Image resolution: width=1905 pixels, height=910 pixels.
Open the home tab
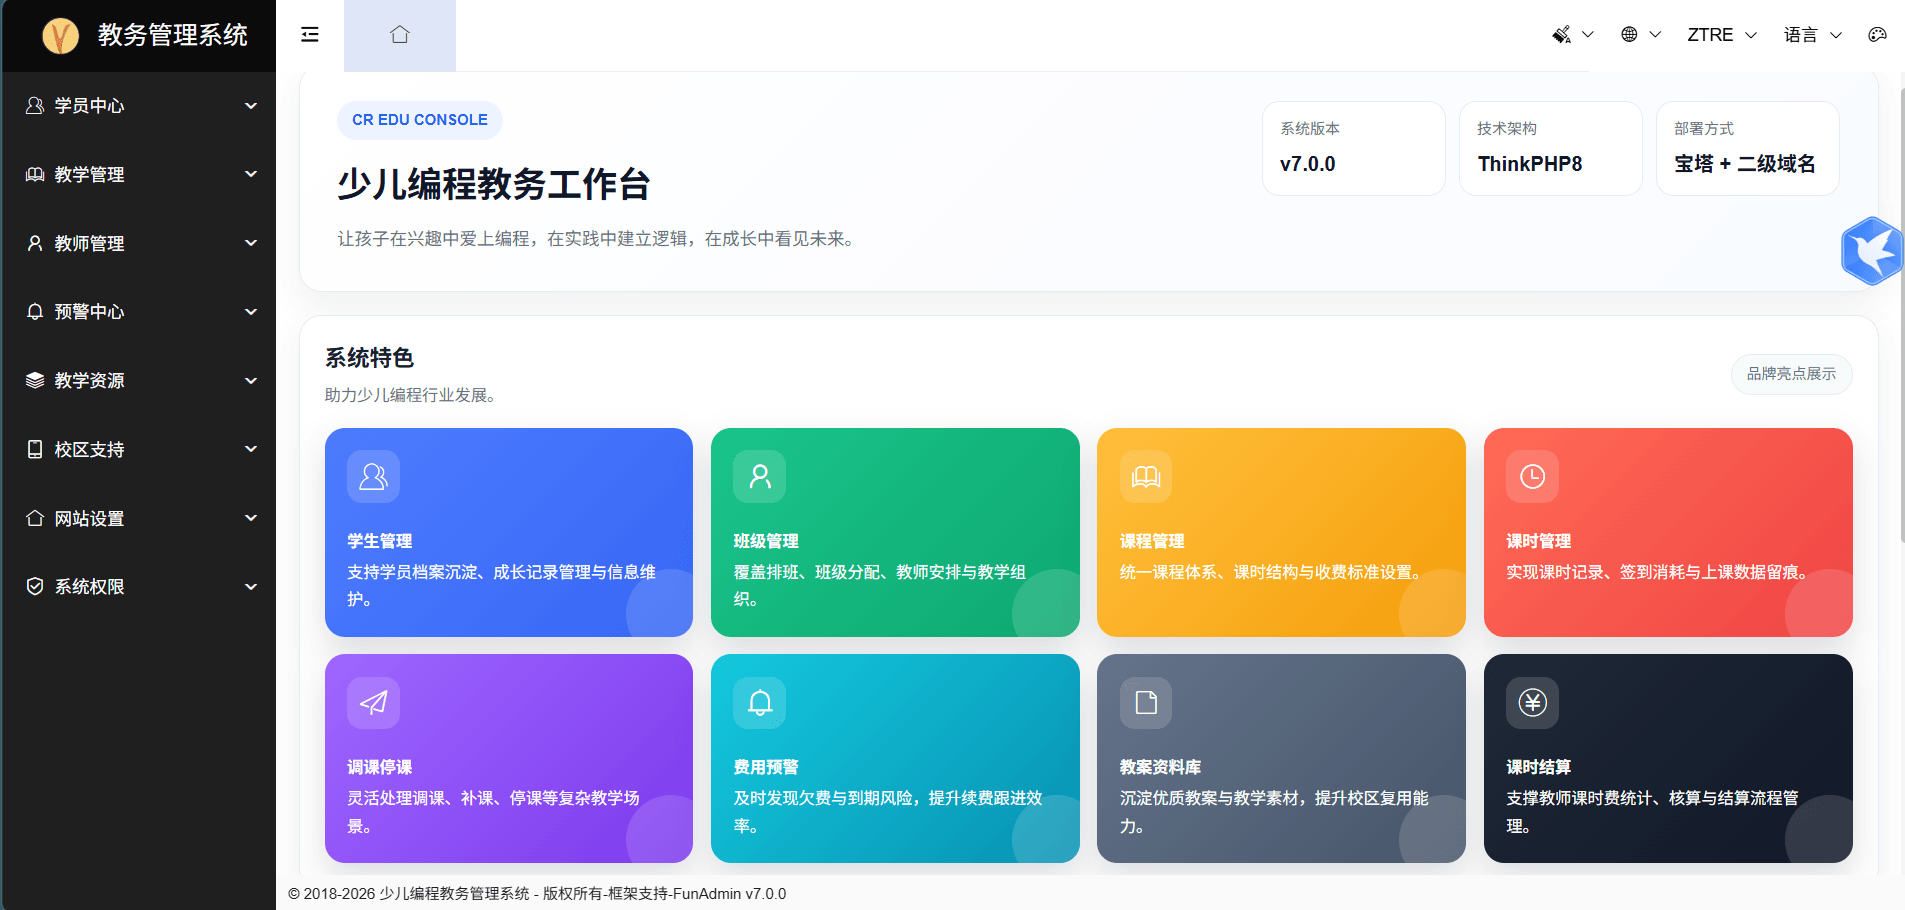tap(400, 35)
